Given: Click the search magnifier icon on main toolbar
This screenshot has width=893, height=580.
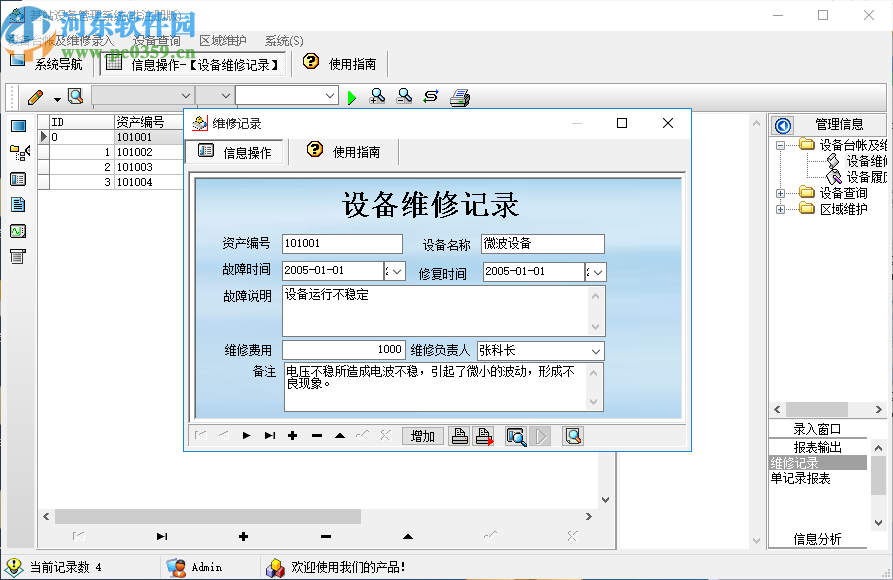Looking at the screenshot, I should pos(75,96).
